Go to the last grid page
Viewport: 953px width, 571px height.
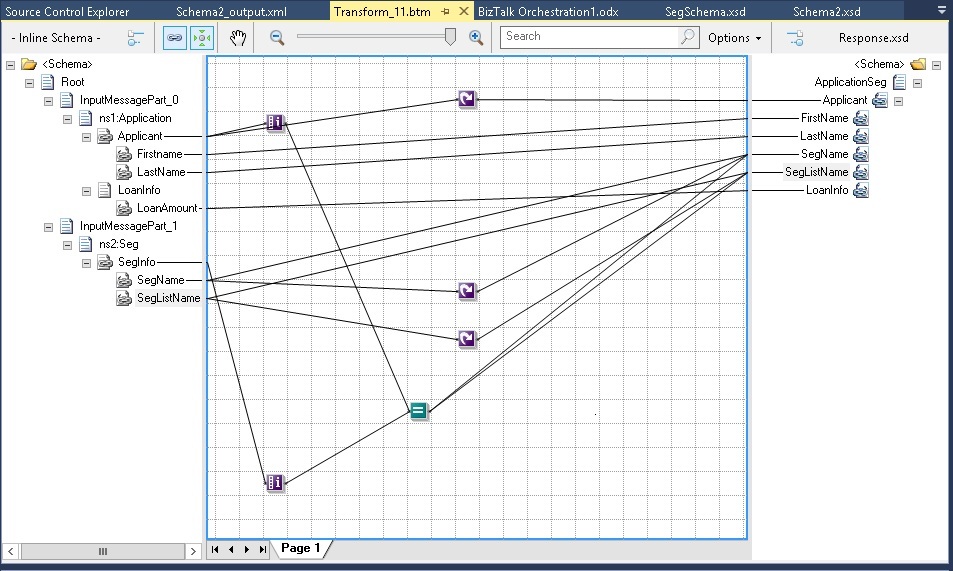tap(263, 549)
